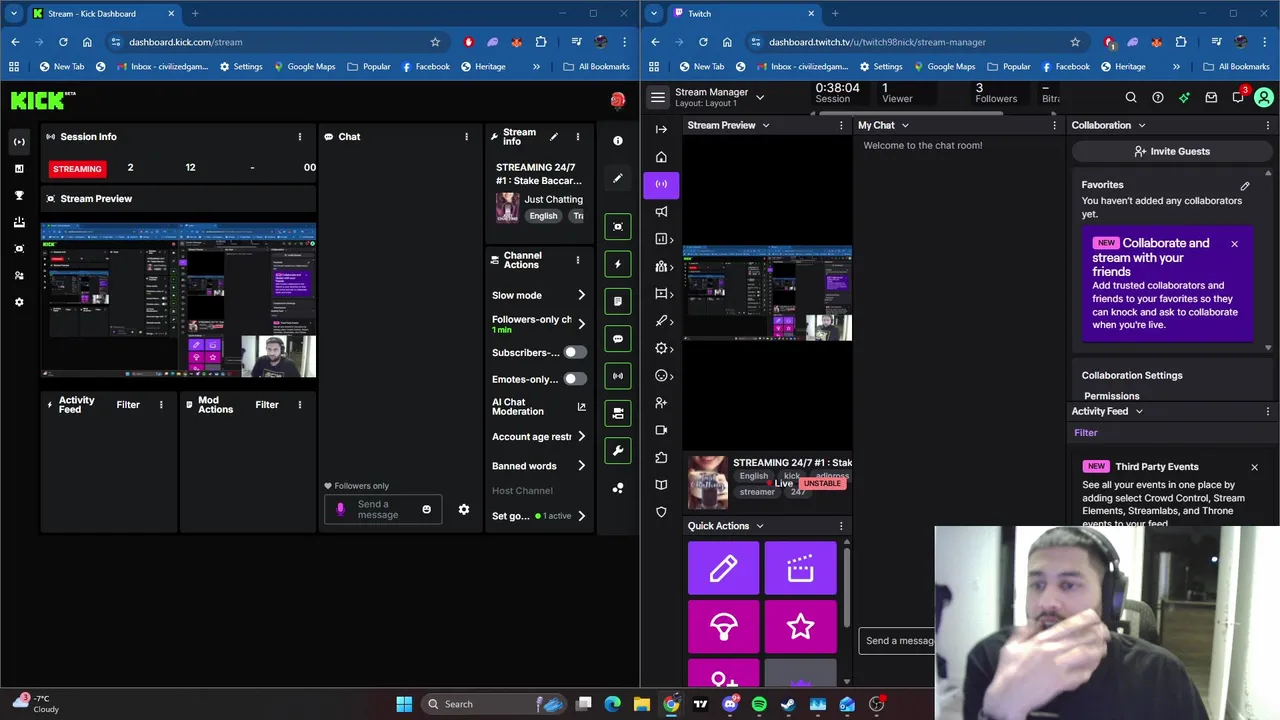Viewport: 1280px width, 720px height.
Task: Open Kick Session Info three-dot menu
Action: (299, 137)
